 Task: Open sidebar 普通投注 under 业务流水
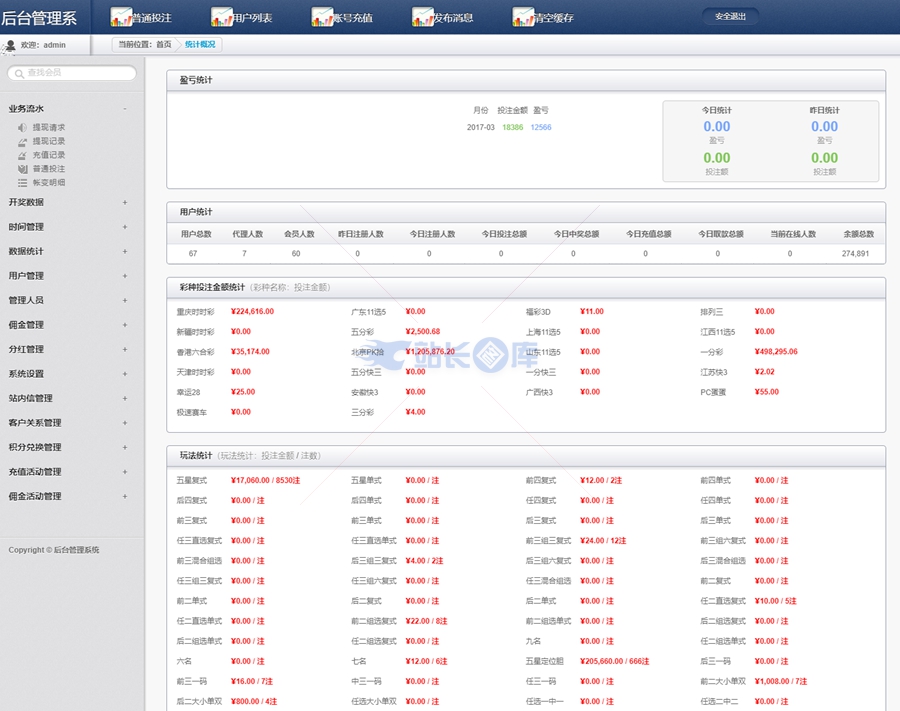point(48,169)
